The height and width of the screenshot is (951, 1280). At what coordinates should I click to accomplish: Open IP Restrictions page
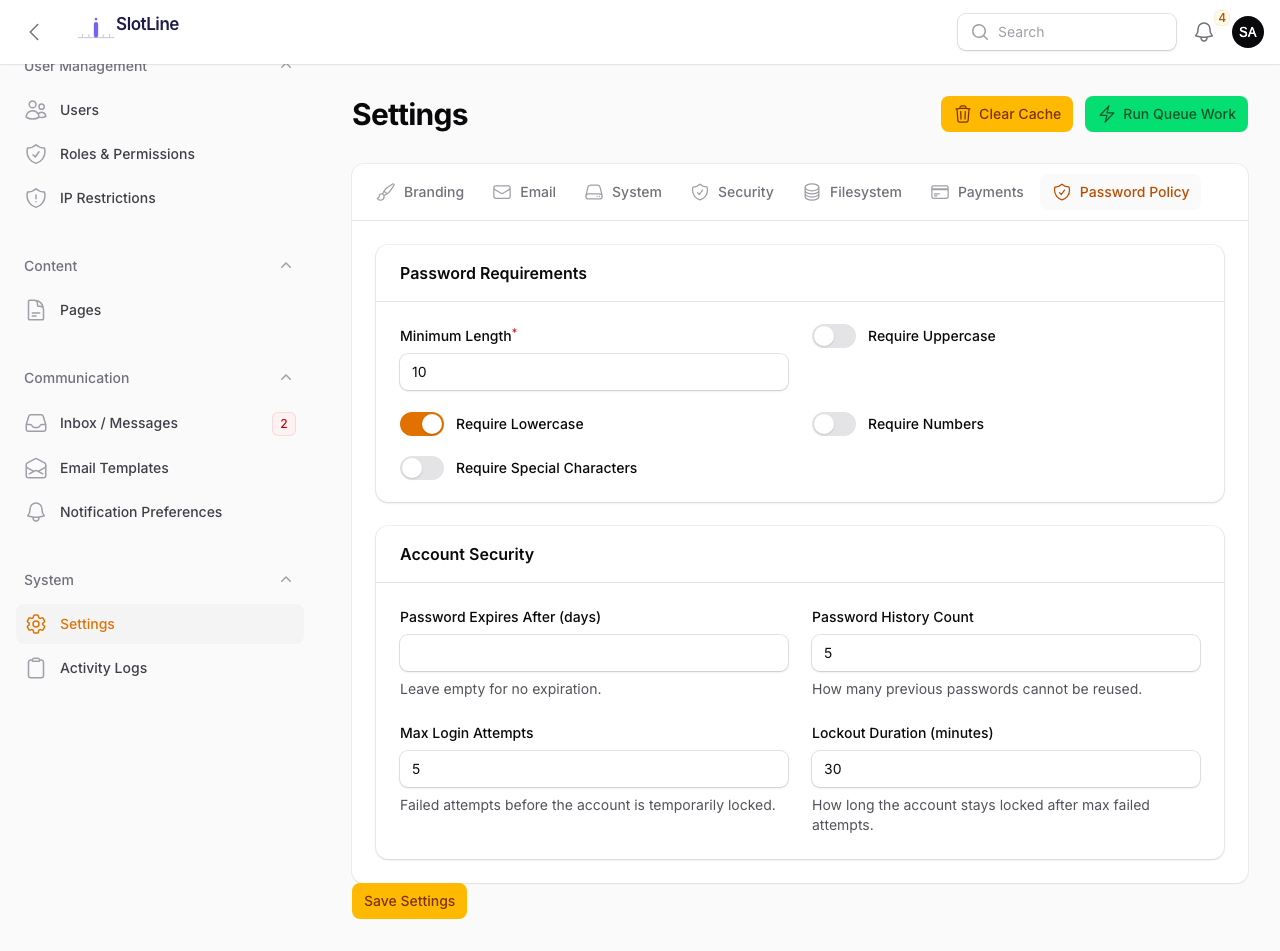pos(160,198)
